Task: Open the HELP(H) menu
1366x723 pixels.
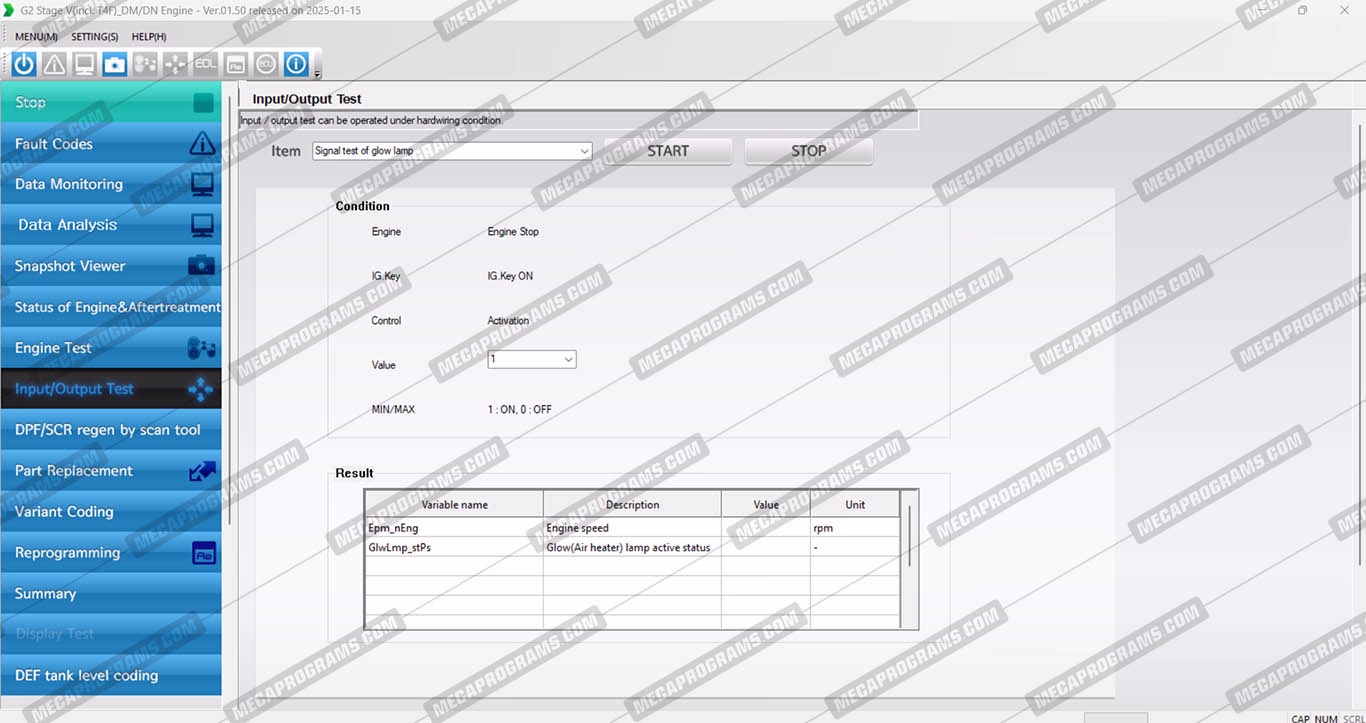Action: click(x=149, y=37)
